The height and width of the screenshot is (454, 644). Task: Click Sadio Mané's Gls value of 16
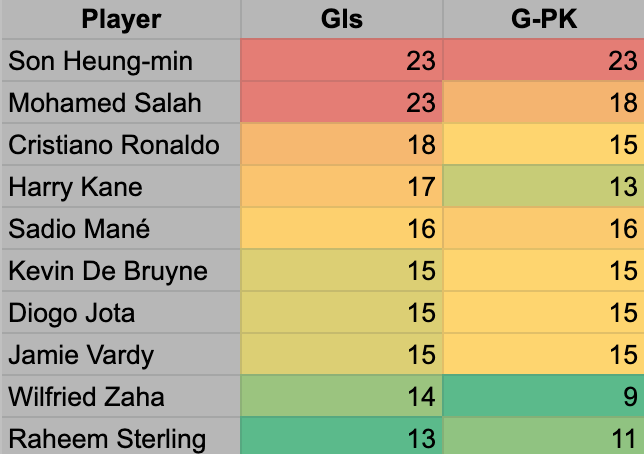342,229
